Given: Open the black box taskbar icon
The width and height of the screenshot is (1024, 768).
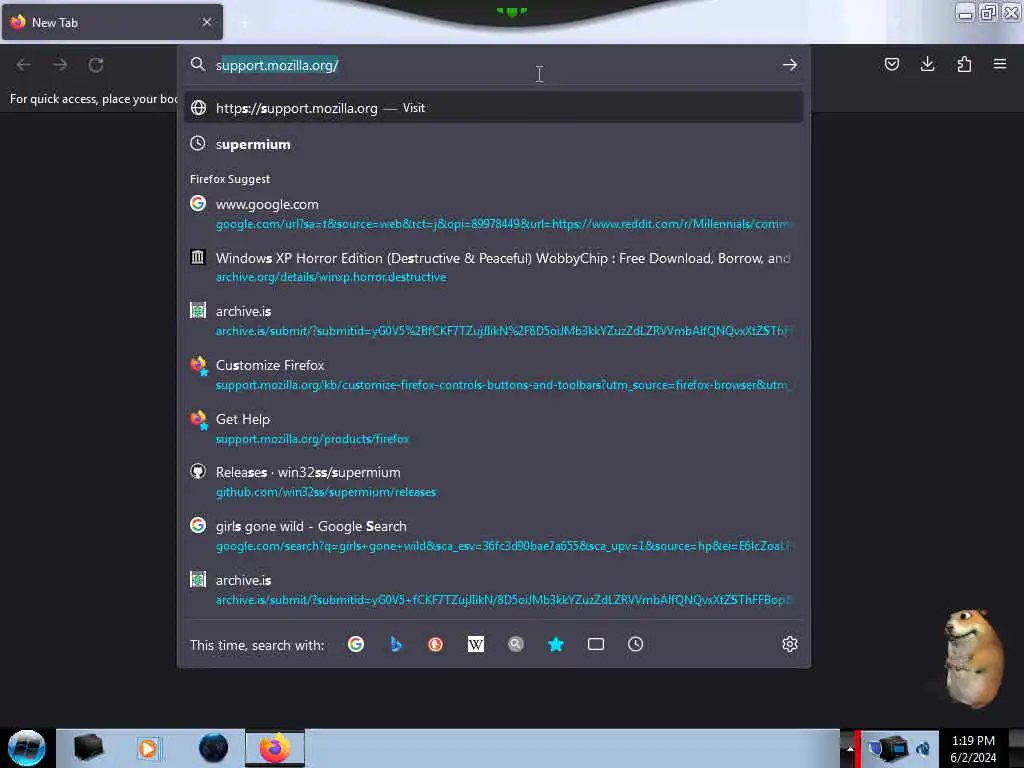Looking at the screenshot, I should [88, 748].
